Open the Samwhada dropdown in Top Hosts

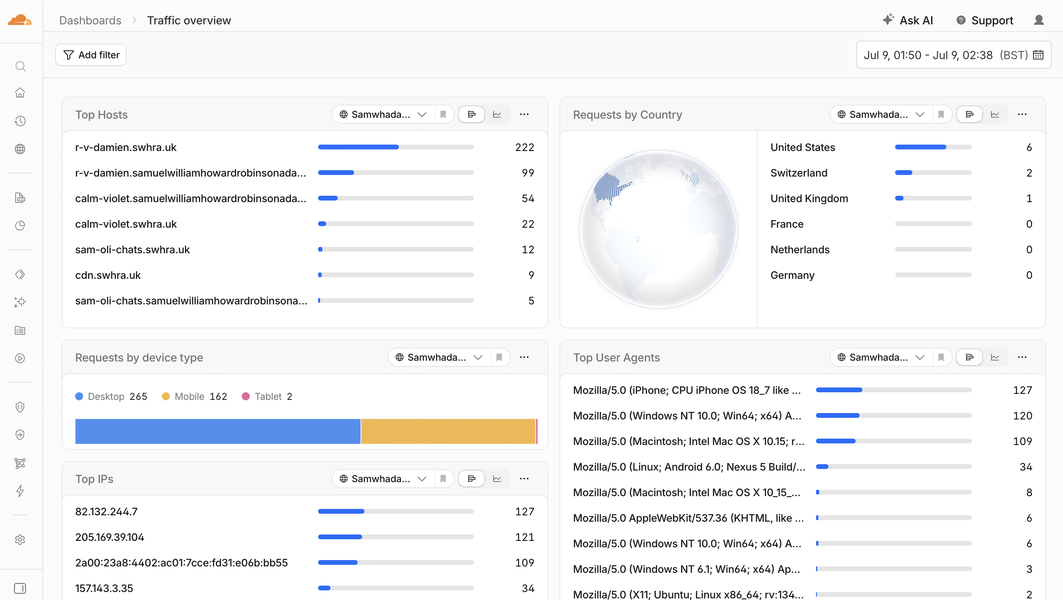point(383,115)
